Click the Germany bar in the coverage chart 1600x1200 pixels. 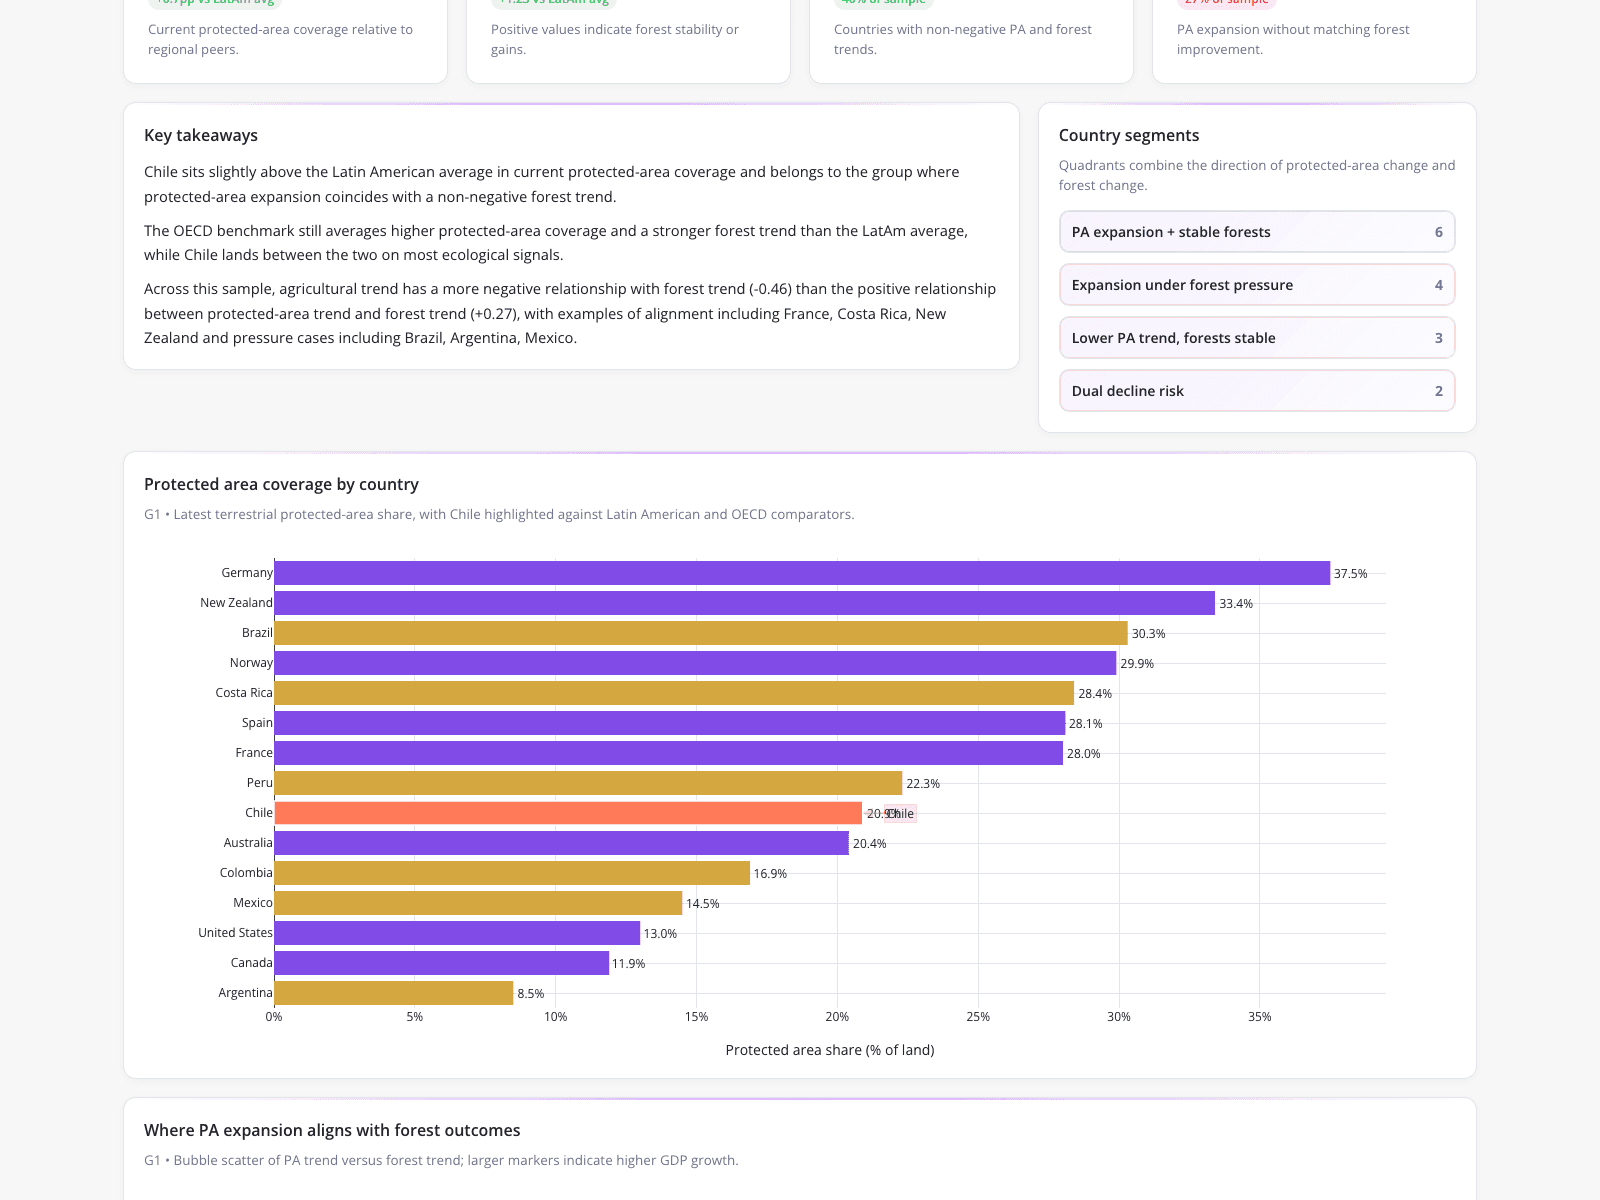coord(802,573)
